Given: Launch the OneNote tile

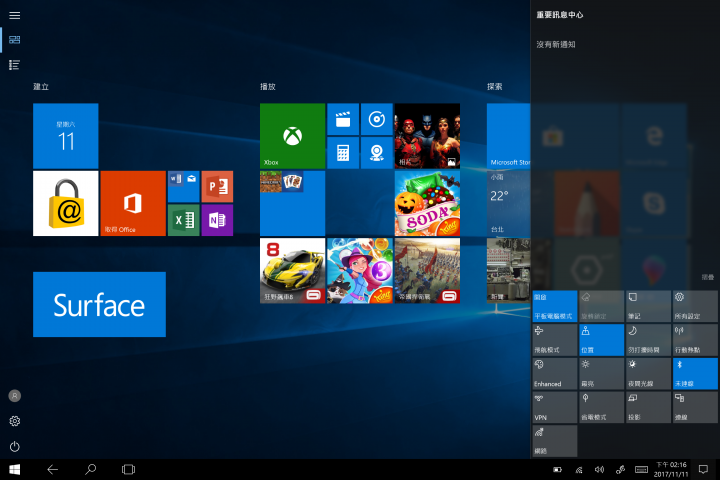Looking at the screenshot, I should coord(217,220).
